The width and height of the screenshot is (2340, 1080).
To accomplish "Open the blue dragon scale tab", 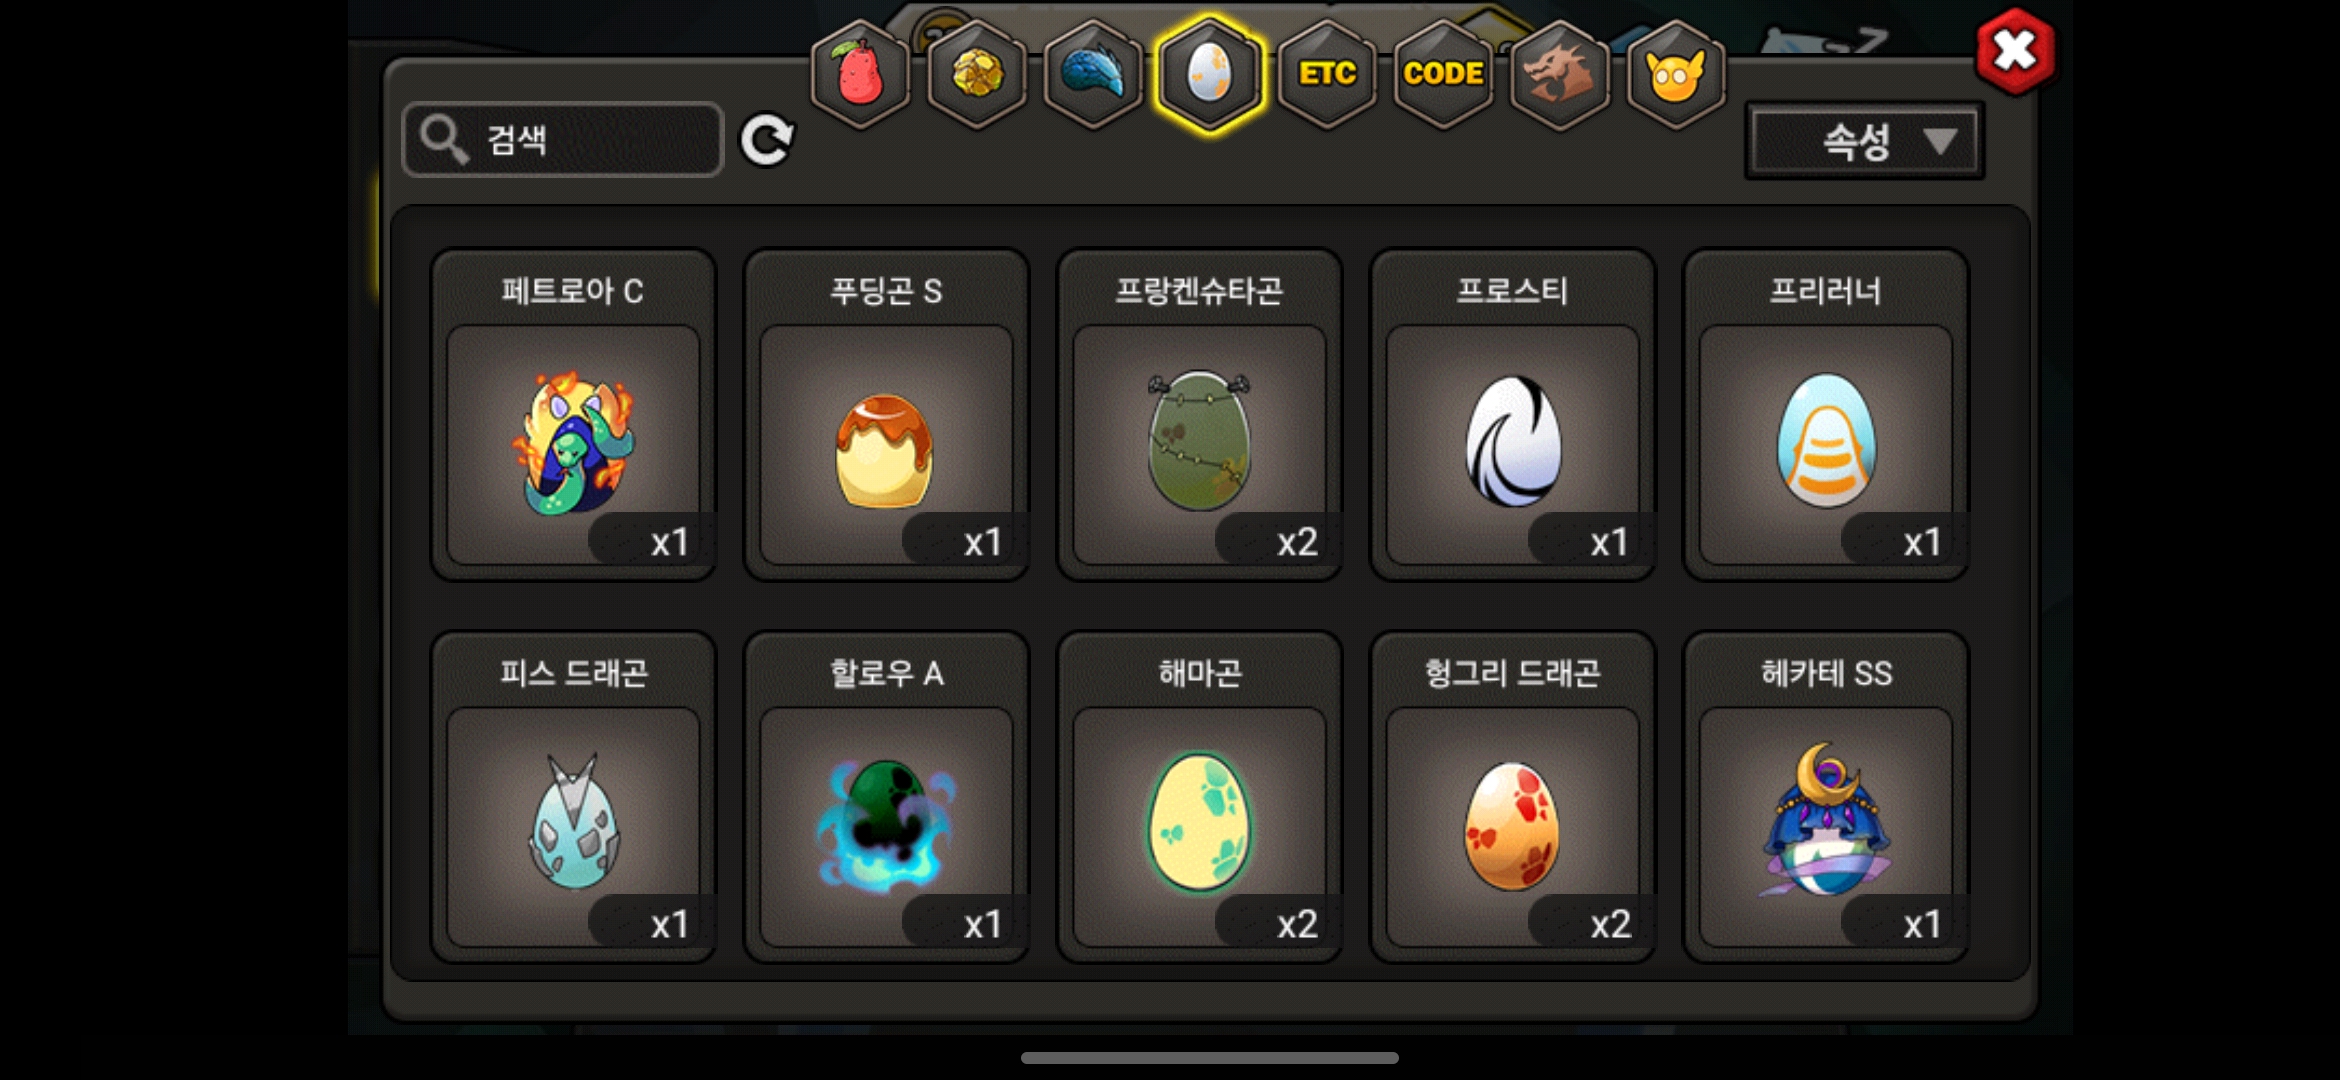I will (x=1093, y=74).
